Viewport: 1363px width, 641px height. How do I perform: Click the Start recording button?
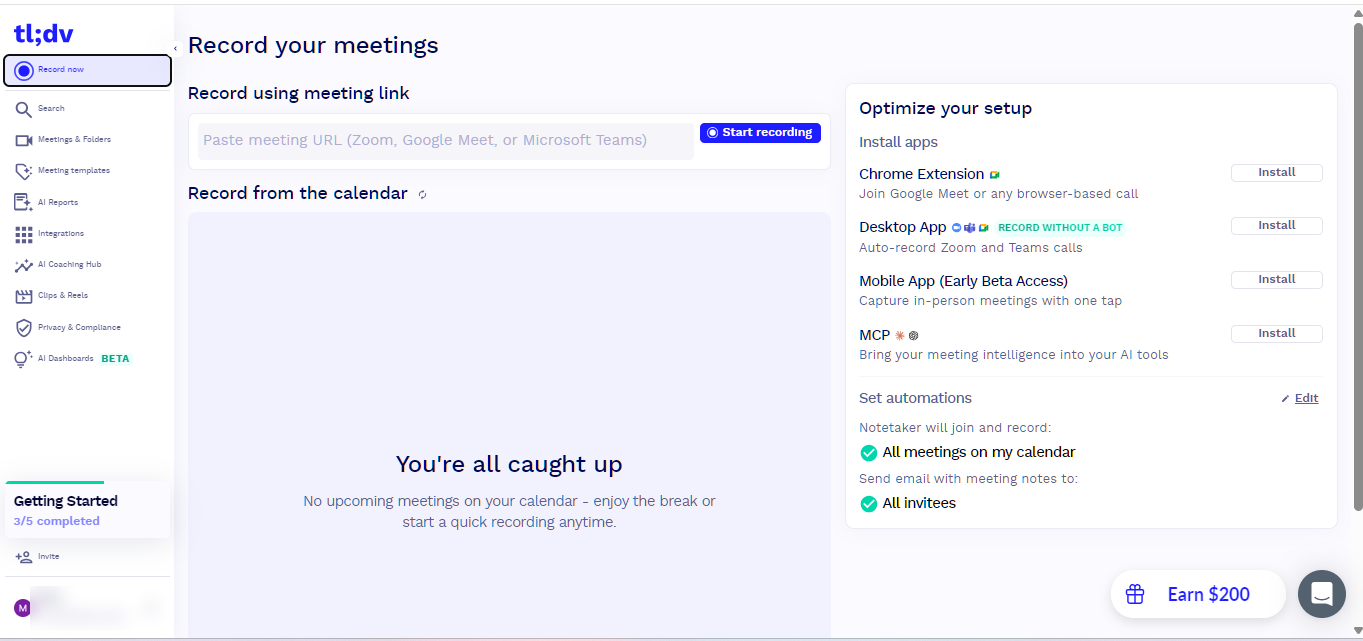coord(760,133)
